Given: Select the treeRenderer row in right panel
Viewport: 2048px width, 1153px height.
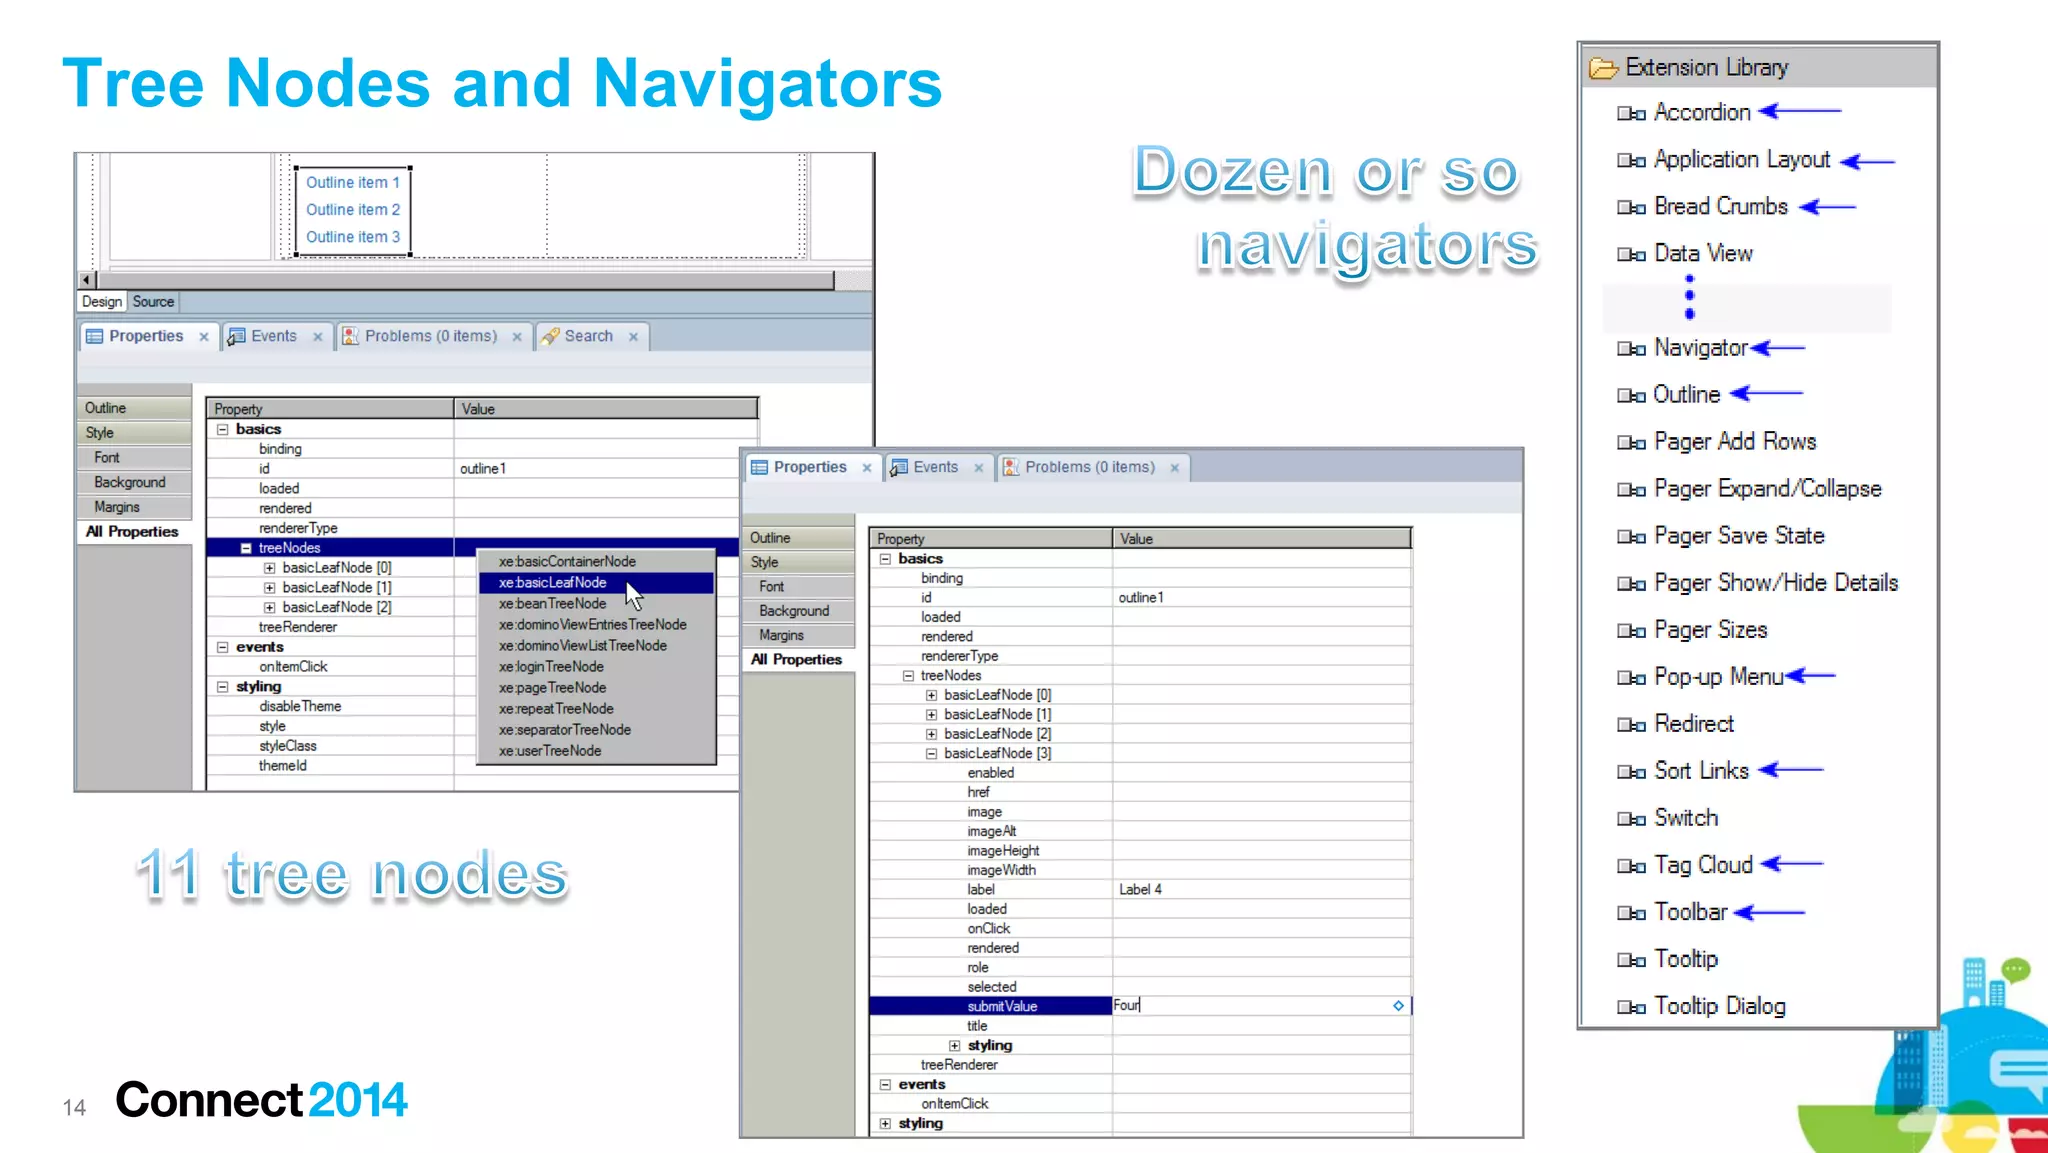Looking at the screenshot, I should point(1140,1065).
